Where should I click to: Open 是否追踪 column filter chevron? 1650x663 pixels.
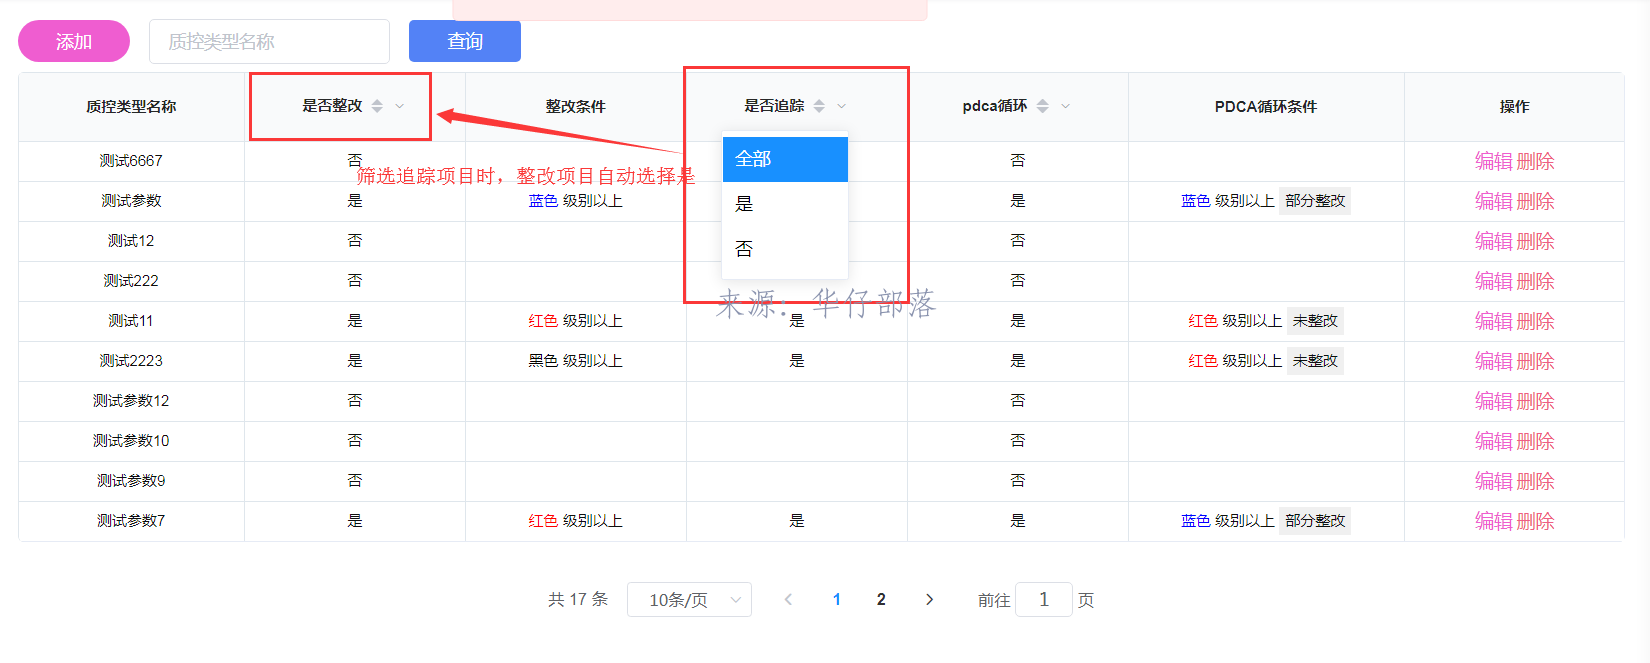(x=841, y=106)
